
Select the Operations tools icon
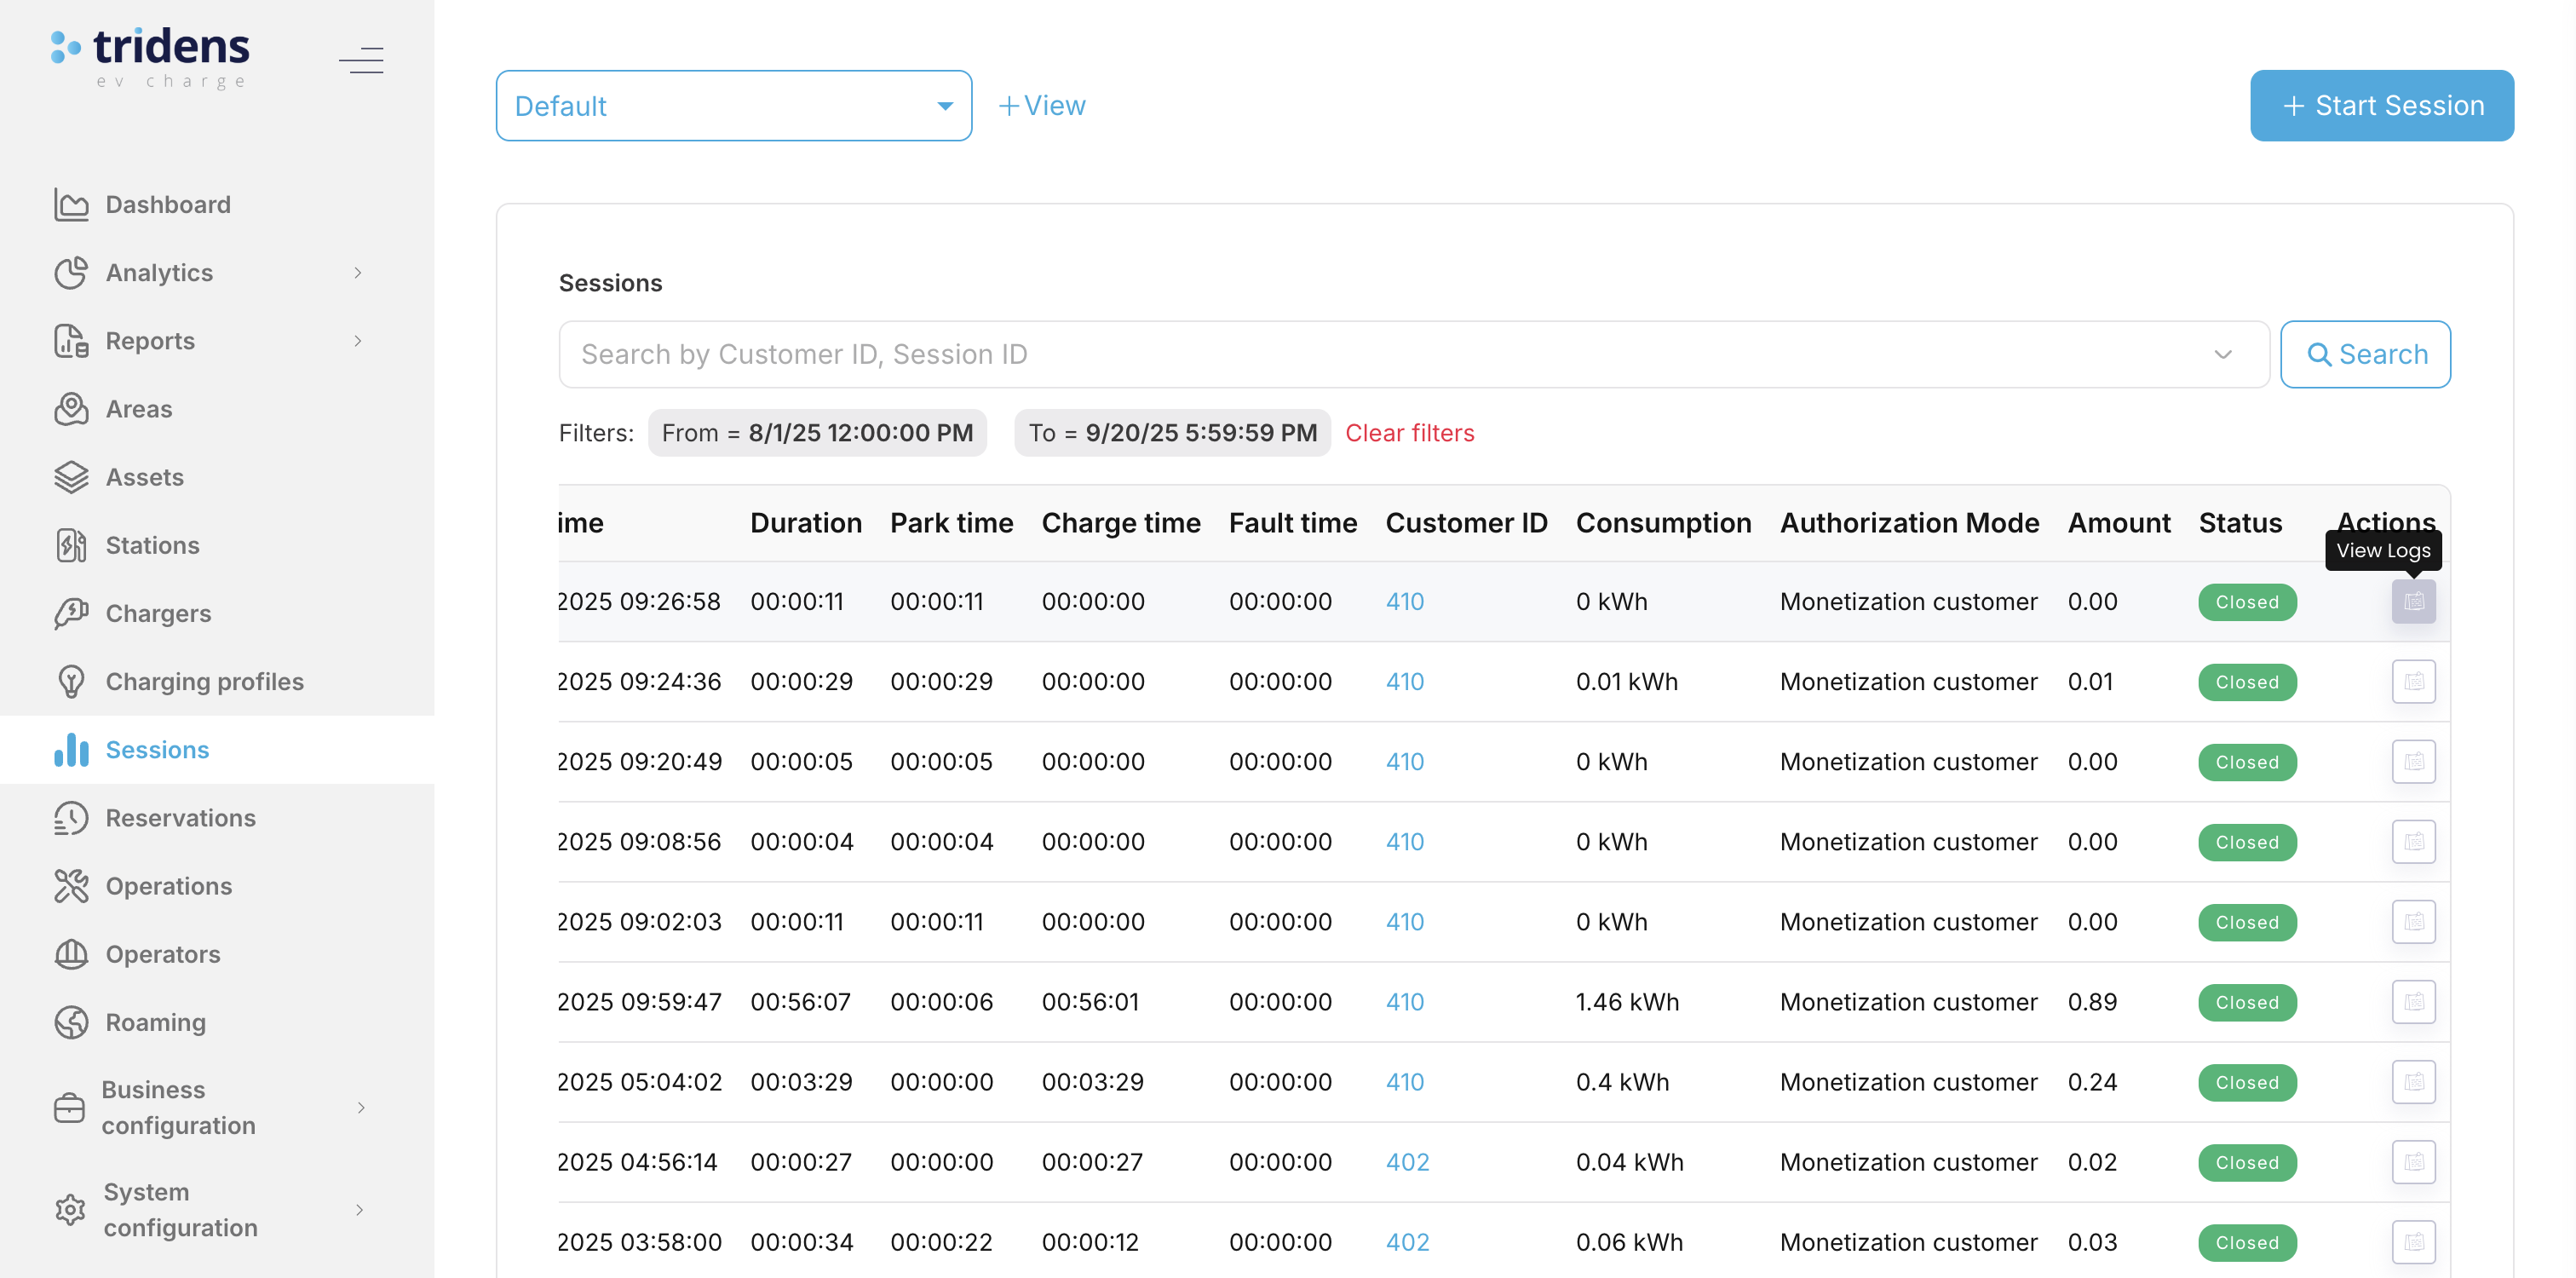point(70,886)
